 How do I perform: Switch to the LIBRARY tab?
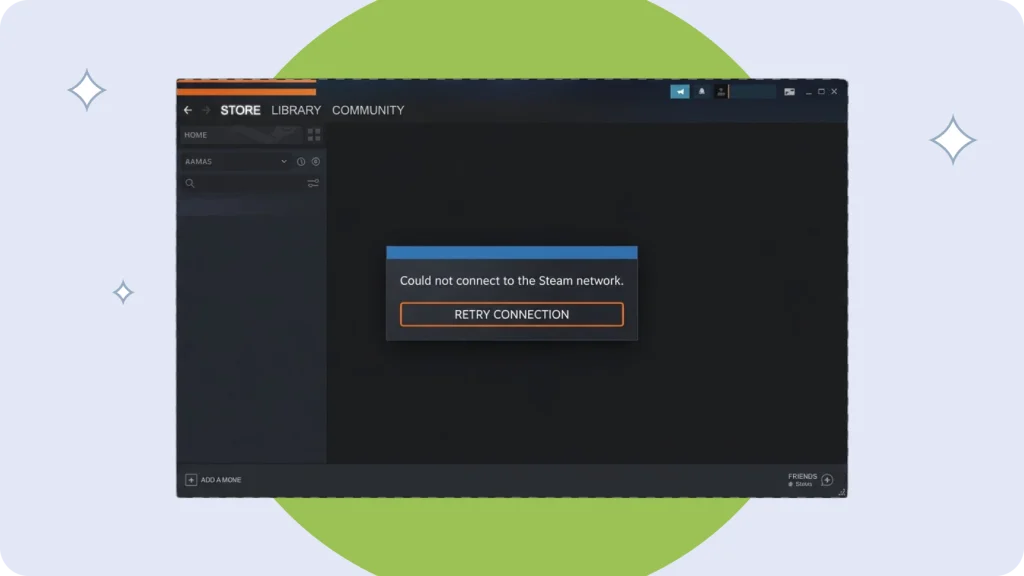point(296,110)
